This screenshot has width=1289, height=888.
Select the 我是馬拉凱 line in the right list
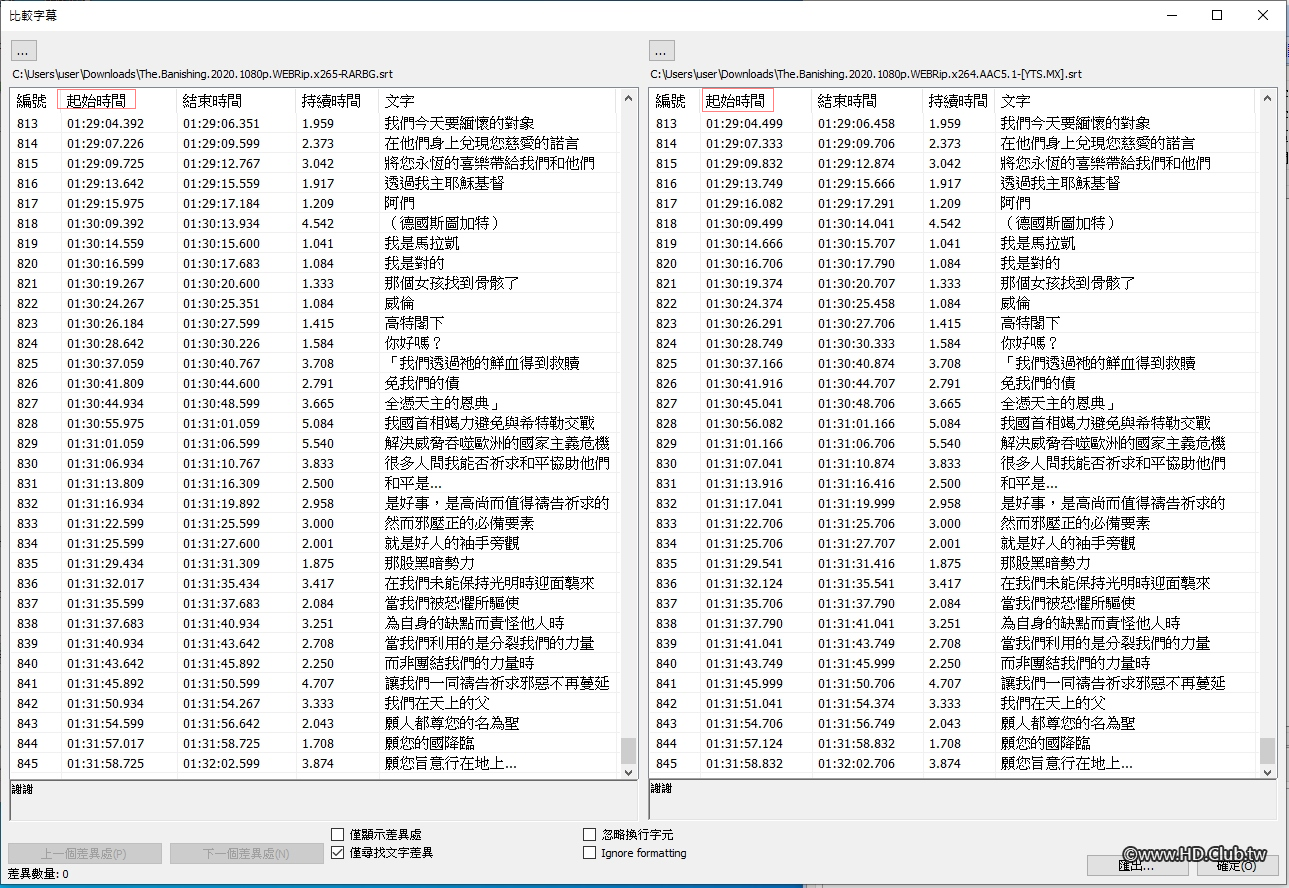[1038, 244]
